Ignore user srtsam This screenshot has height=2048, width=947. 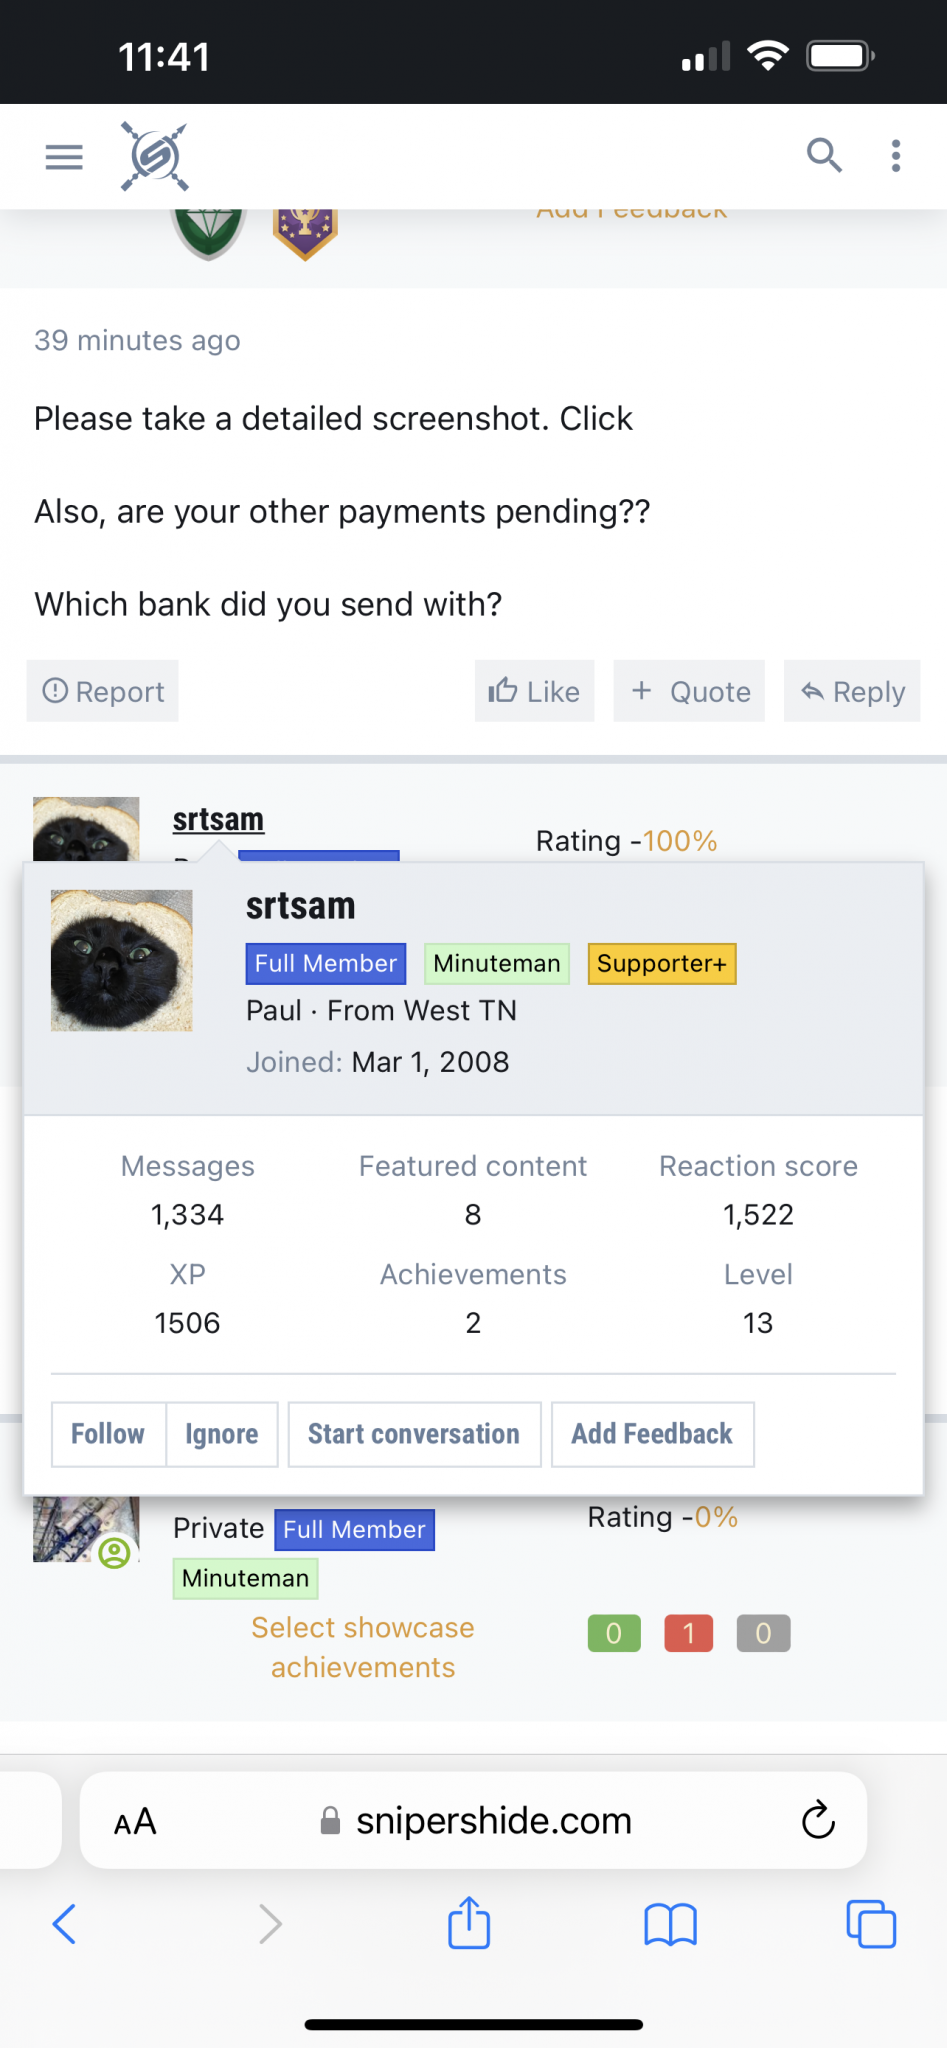point(221,1434)
